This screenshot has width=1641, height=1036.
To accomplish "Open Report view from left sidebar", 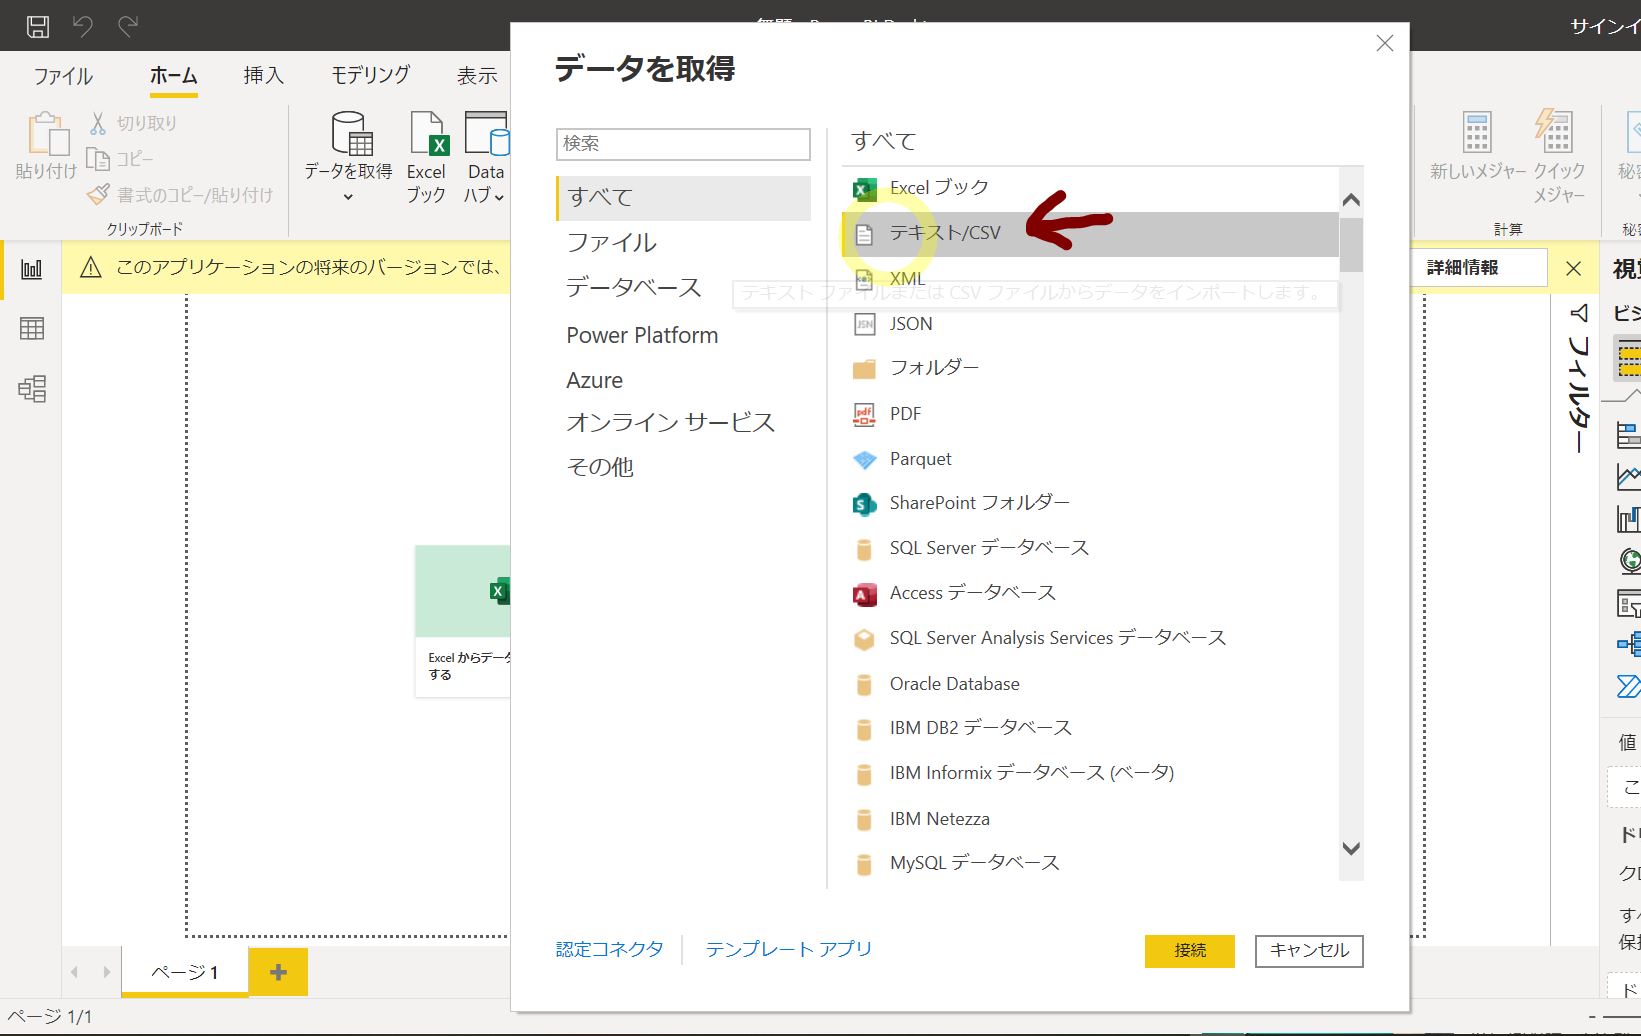I will tap(32, 269).
